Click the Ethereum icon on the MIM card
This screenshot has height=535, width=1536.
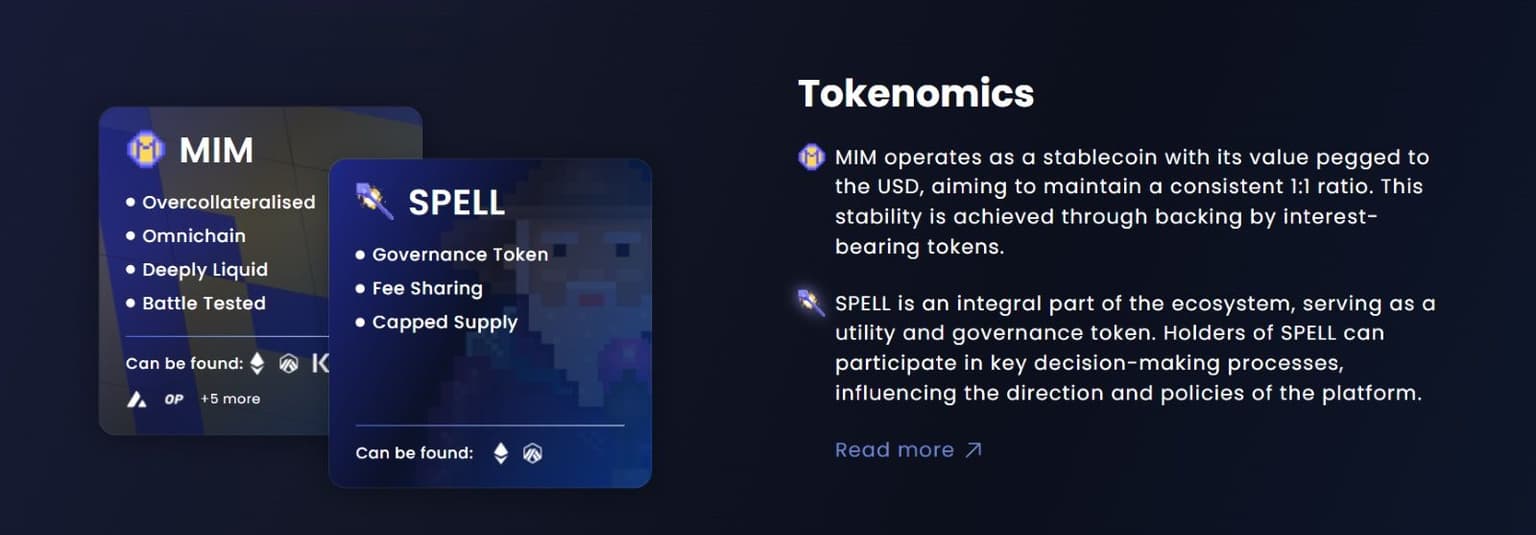coord(257,363)
